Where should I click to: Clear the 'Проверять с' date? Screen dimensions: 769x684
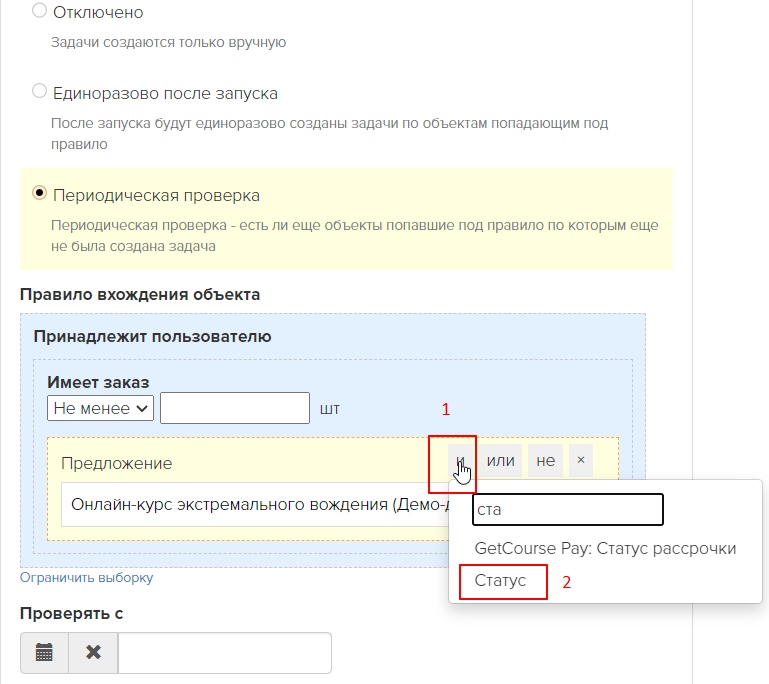[x=93, y=652]
